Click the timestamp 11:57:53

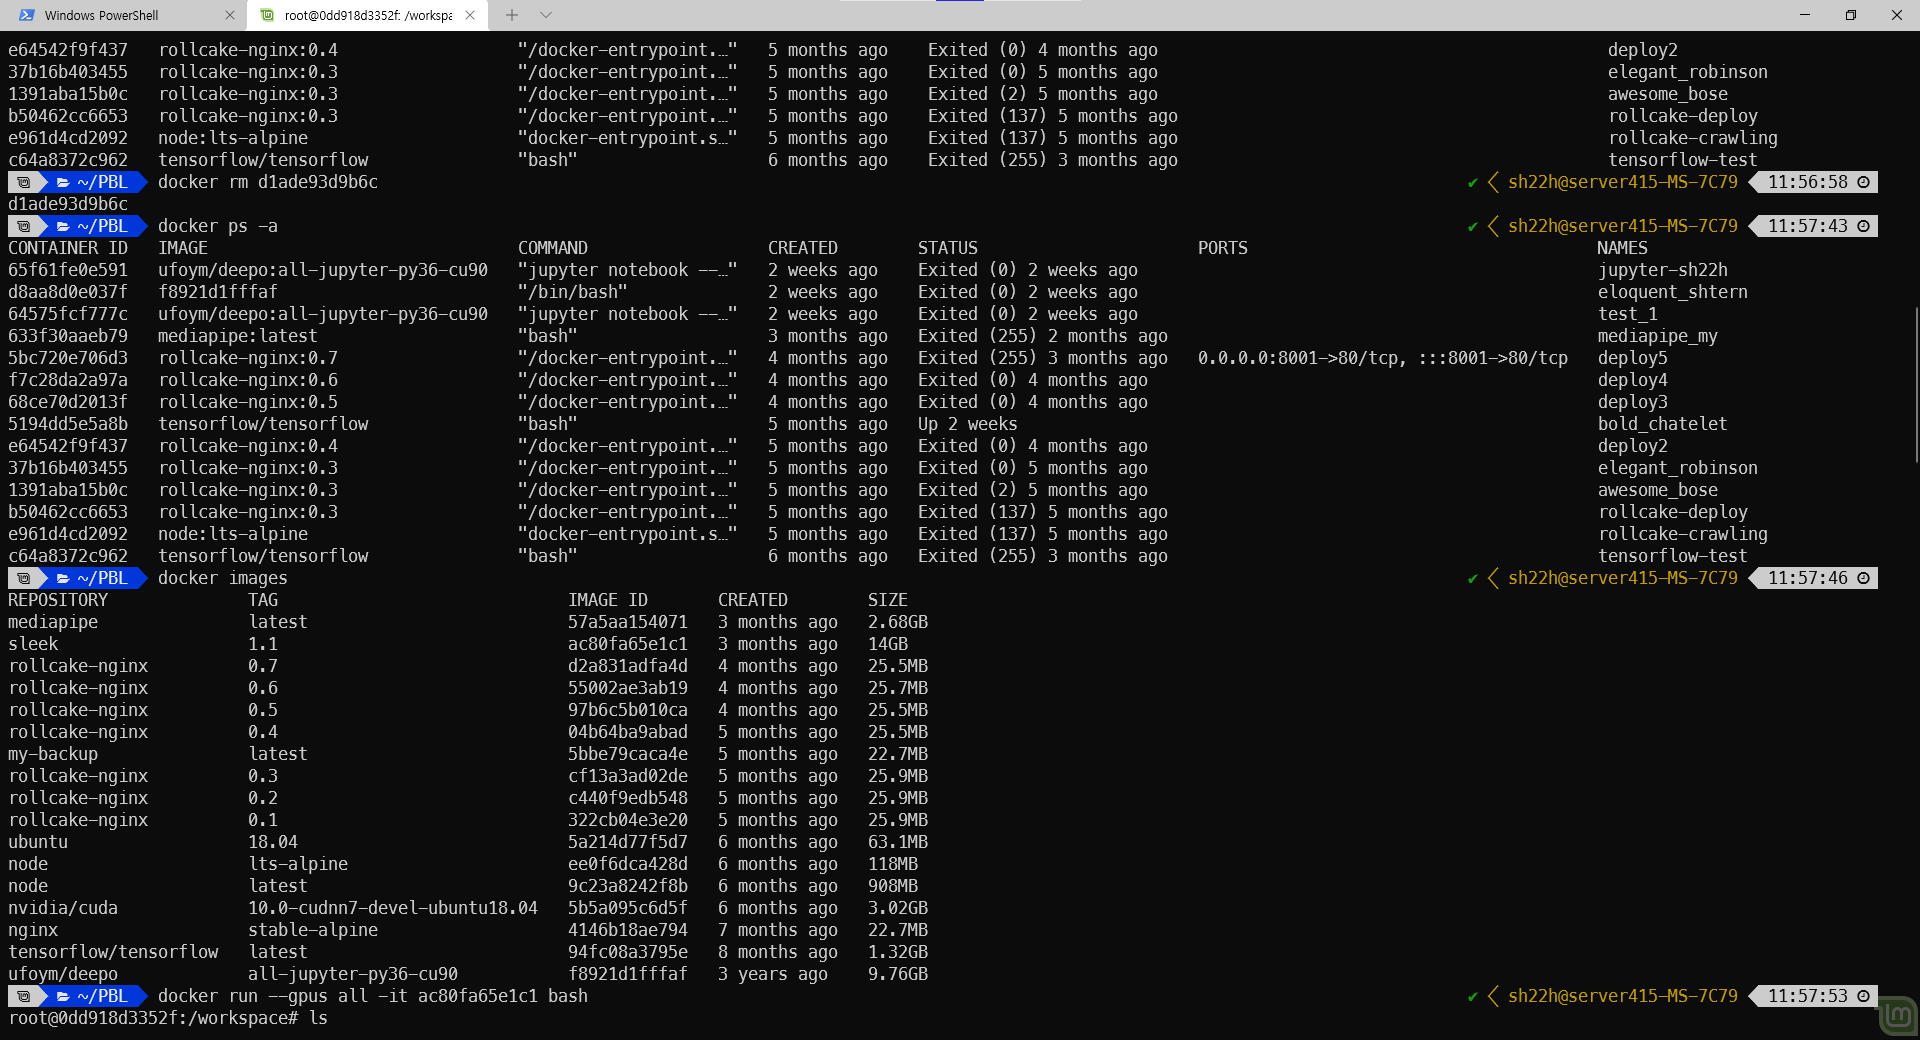point(1807,996)
